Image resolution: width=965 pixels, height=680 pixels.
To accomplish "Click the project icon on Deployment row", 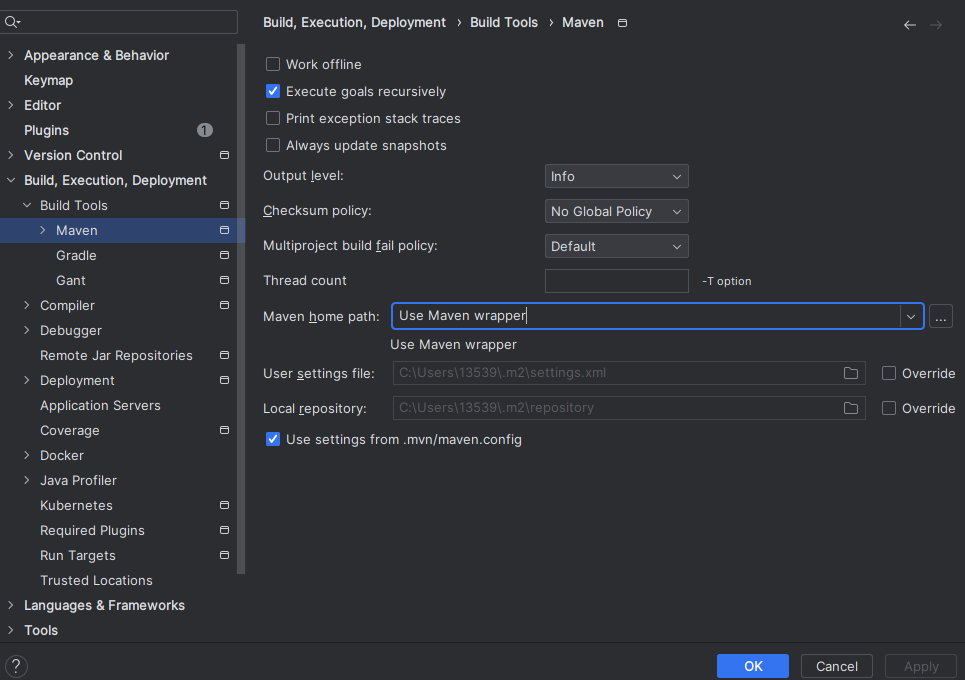I will coord(225,380).
